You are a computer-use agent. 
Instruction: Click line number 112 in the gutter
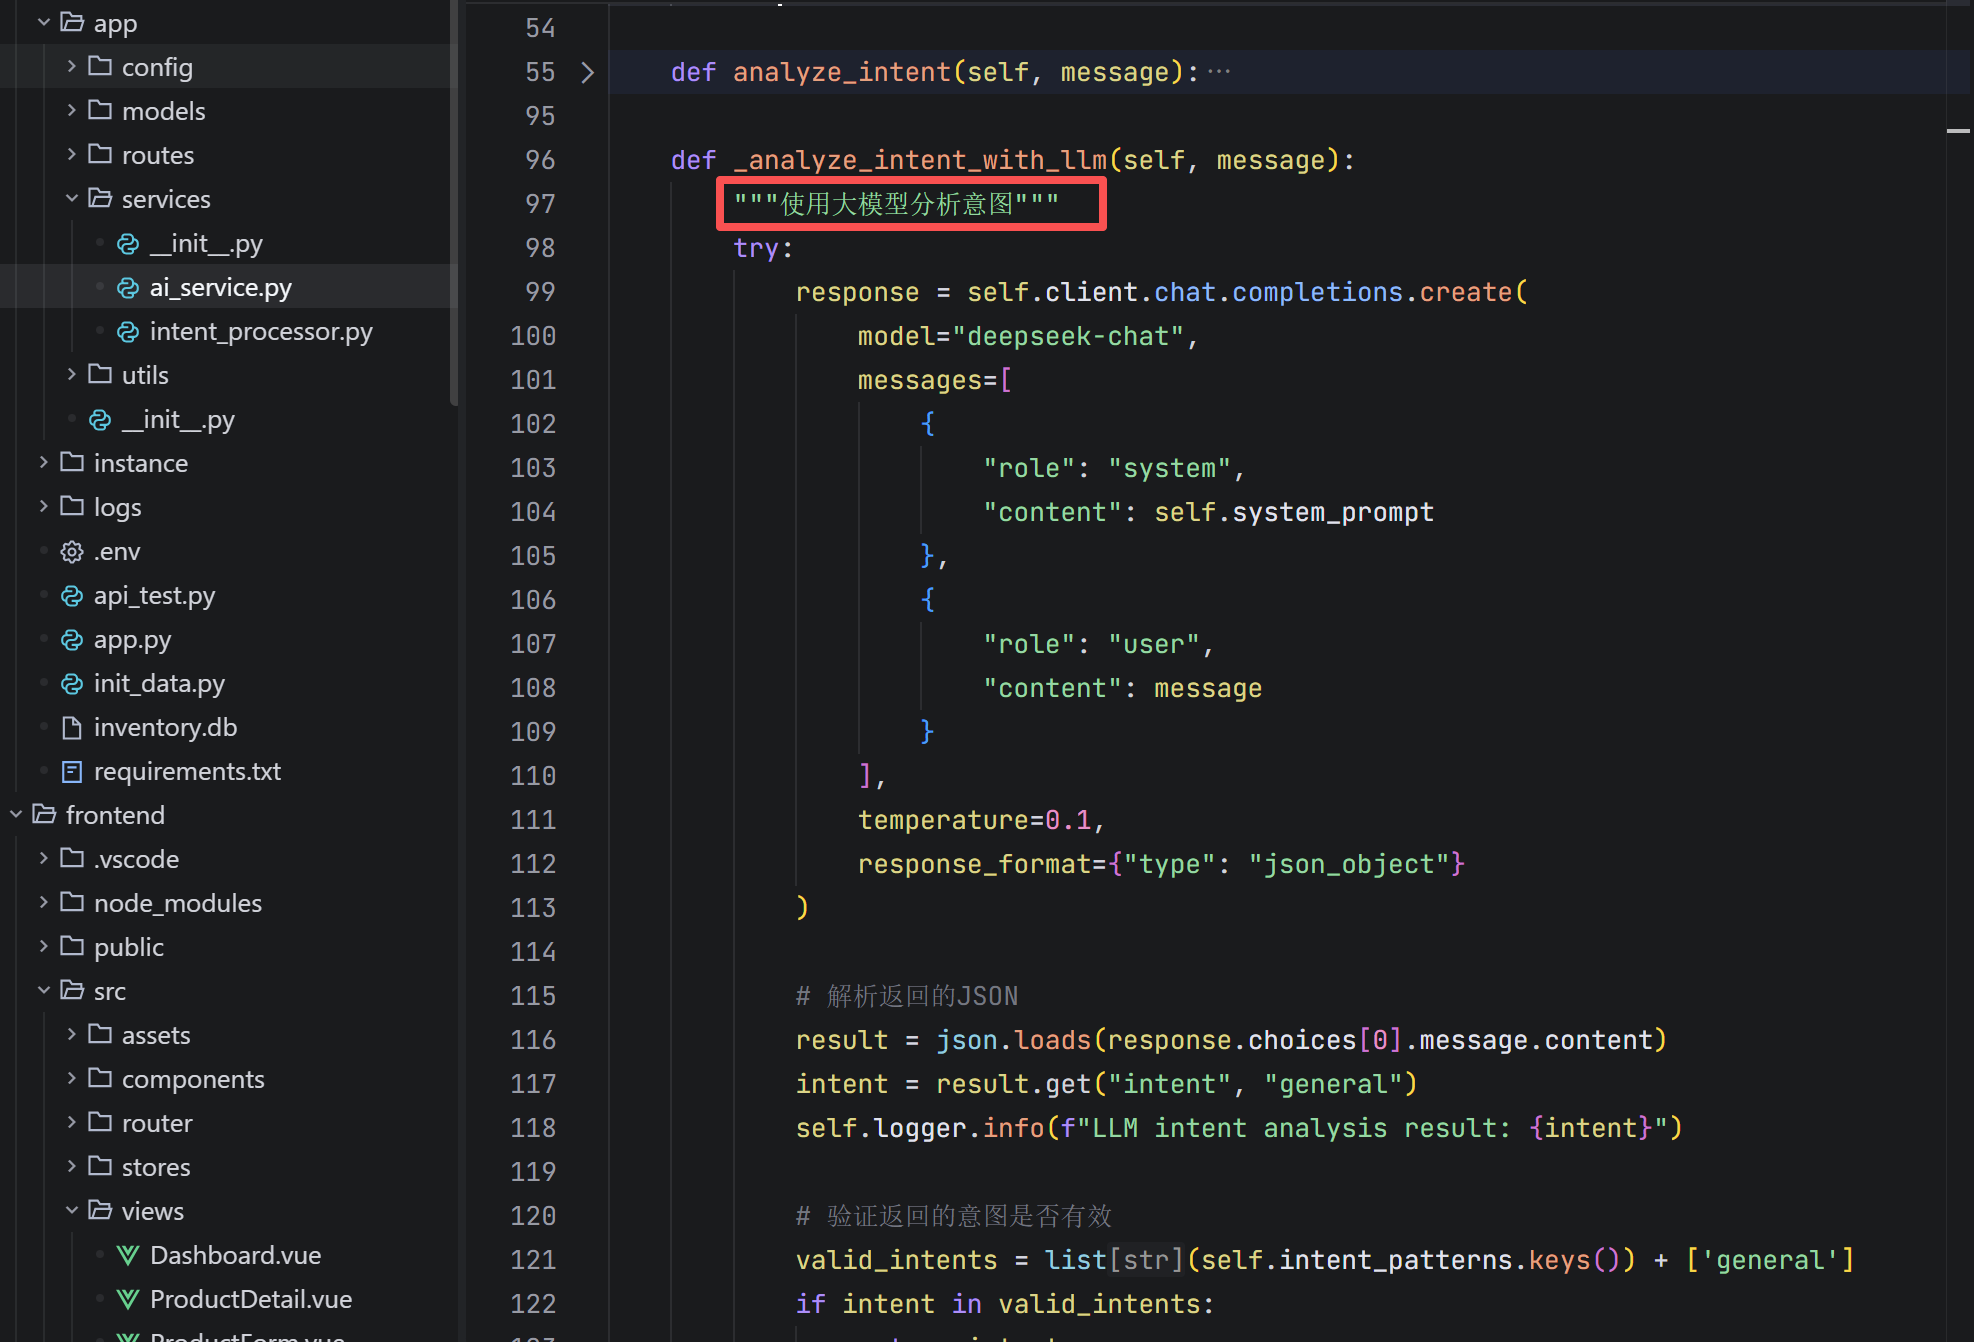pos(533,864)
